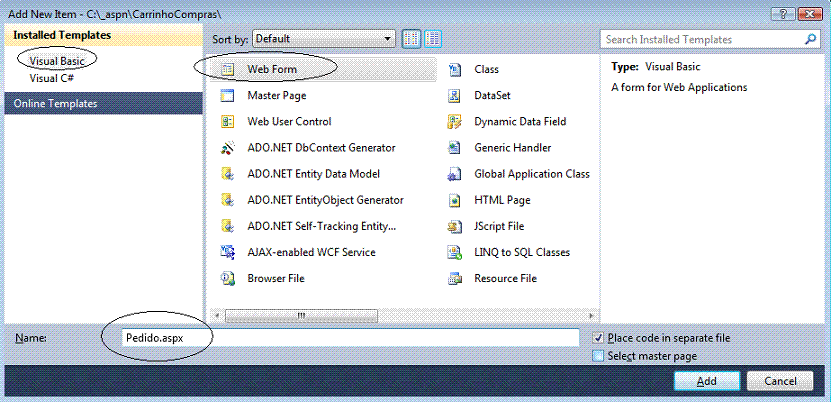This screenshot has height=402, width=831.
Task: Click the Class template icon
Action: pyautogui.click(x=455, y=69)
